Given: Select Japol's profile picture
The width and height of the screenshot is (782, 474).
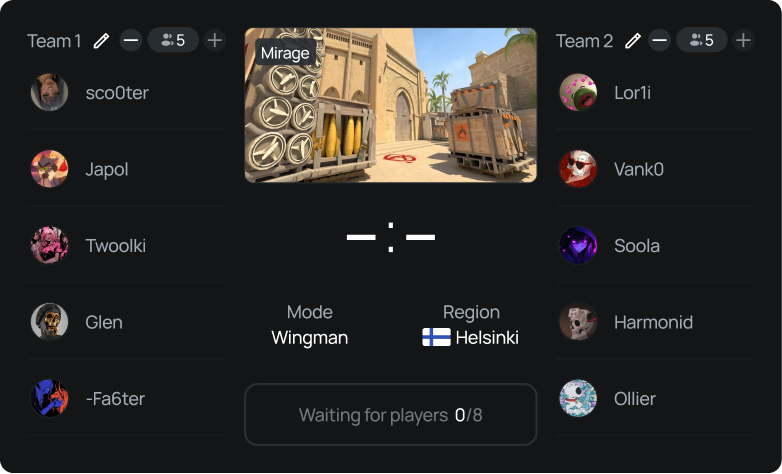Looking at the screenshot, I should pyautogui.click(x=49, y=169).
